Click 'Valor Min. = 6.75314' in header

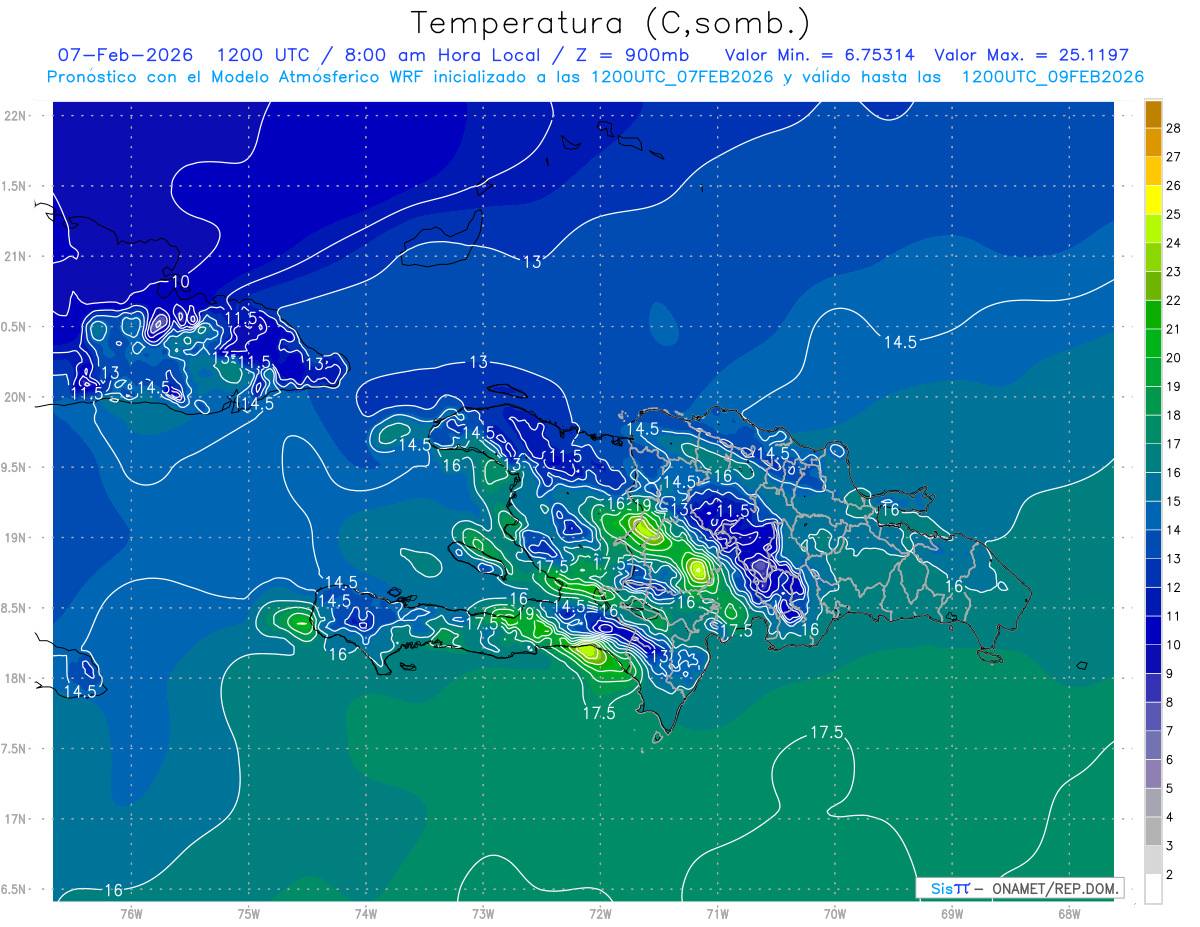coord(818,55)
